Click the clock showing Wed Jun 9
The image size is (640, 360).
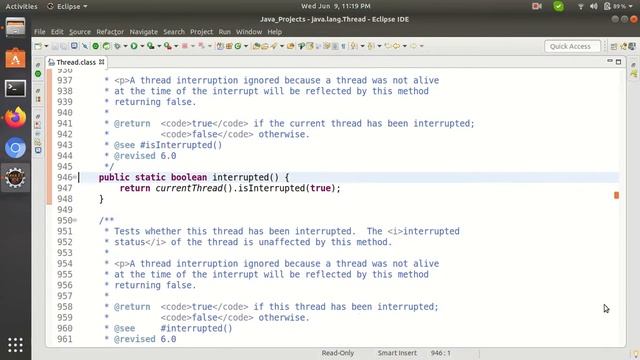pos(336,6)
